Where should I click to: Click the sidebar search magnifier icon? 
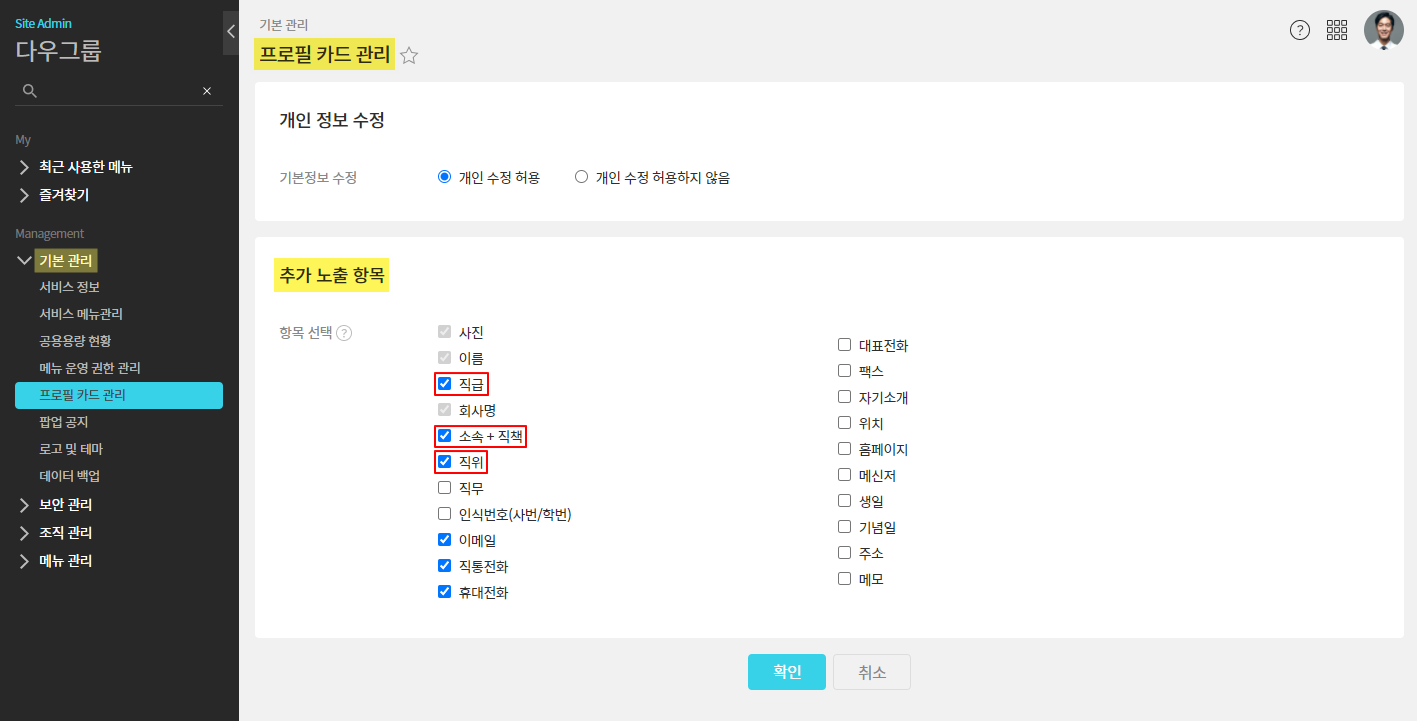[x=30, y=91]
